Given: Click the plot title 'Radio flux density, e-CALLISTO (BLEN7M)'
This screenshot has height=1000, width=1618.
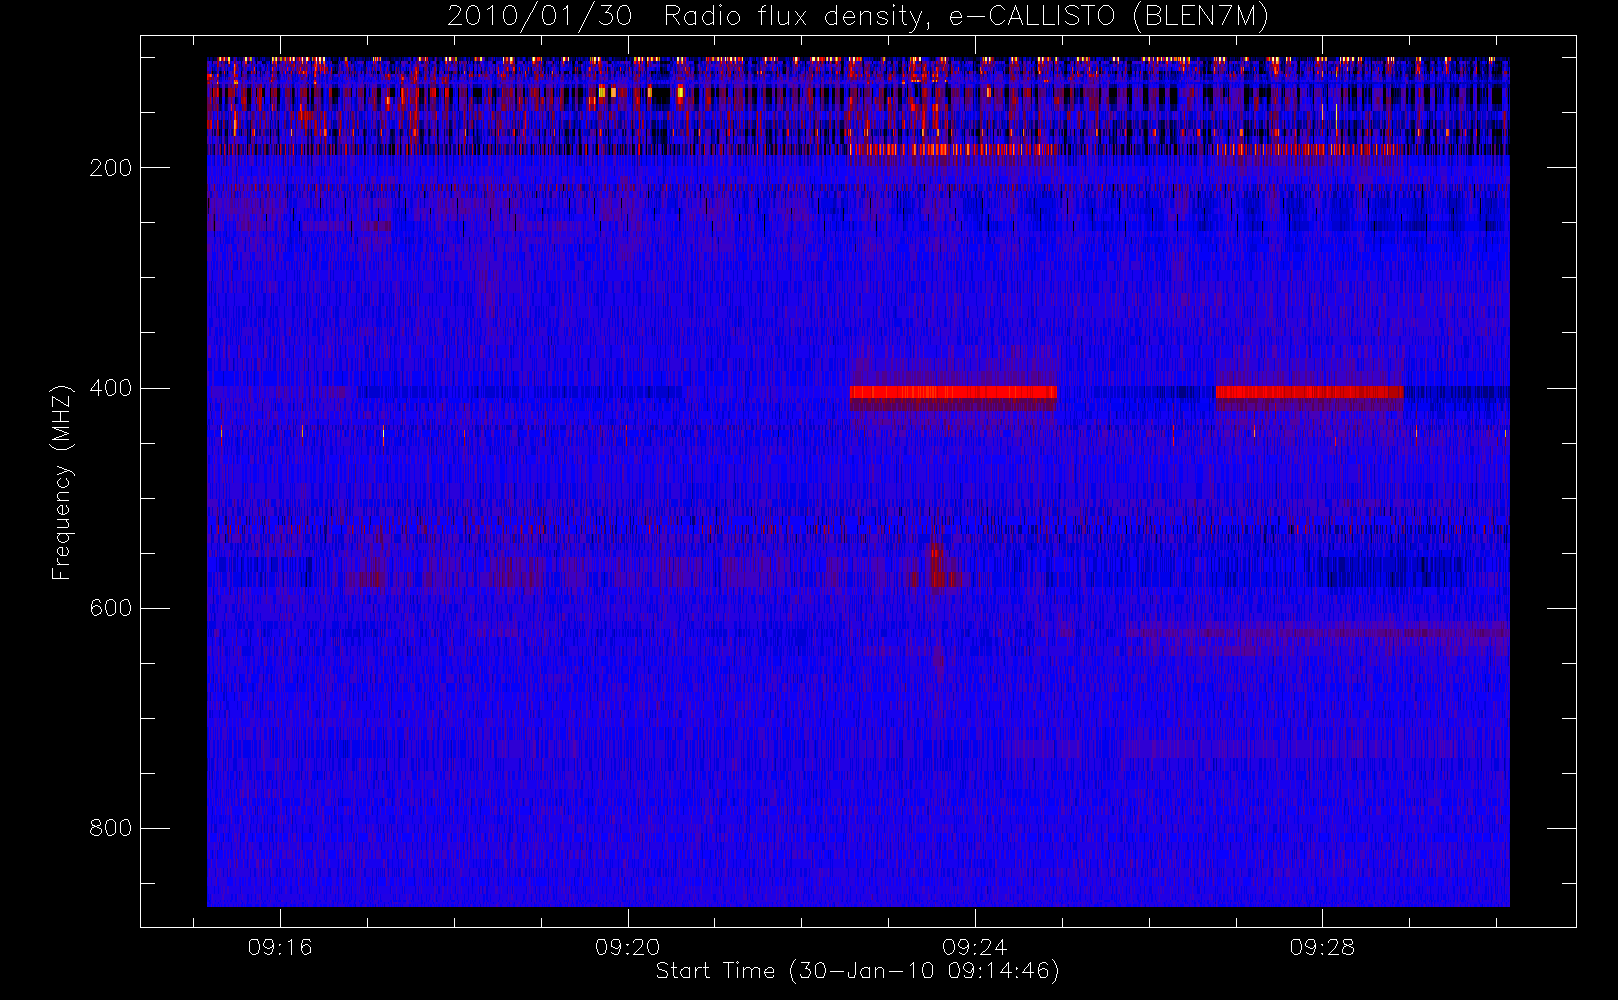Looking at the screenshot, I should [966, 17].
